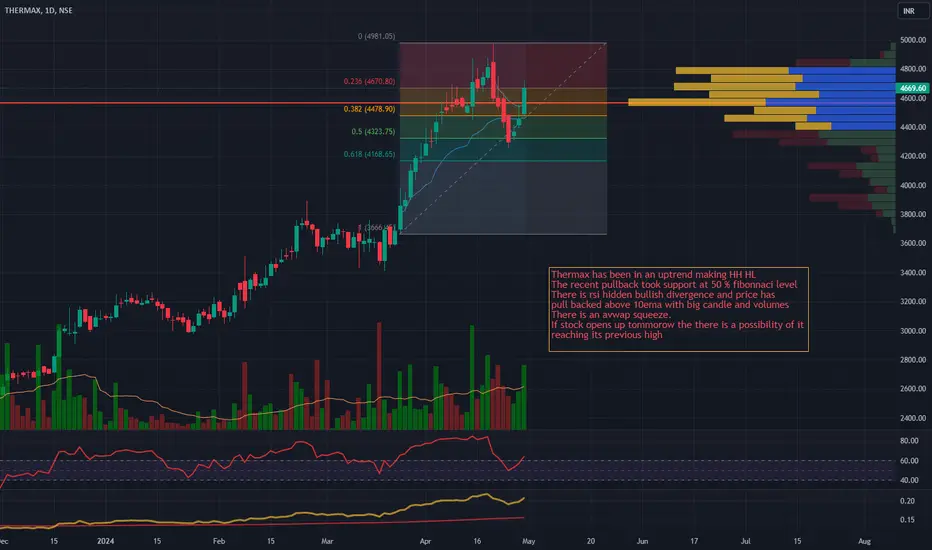Viewport: 932px width, 550px height.
Task: Click the 3800.00 price axis label
Action: [x=913, y=214]
